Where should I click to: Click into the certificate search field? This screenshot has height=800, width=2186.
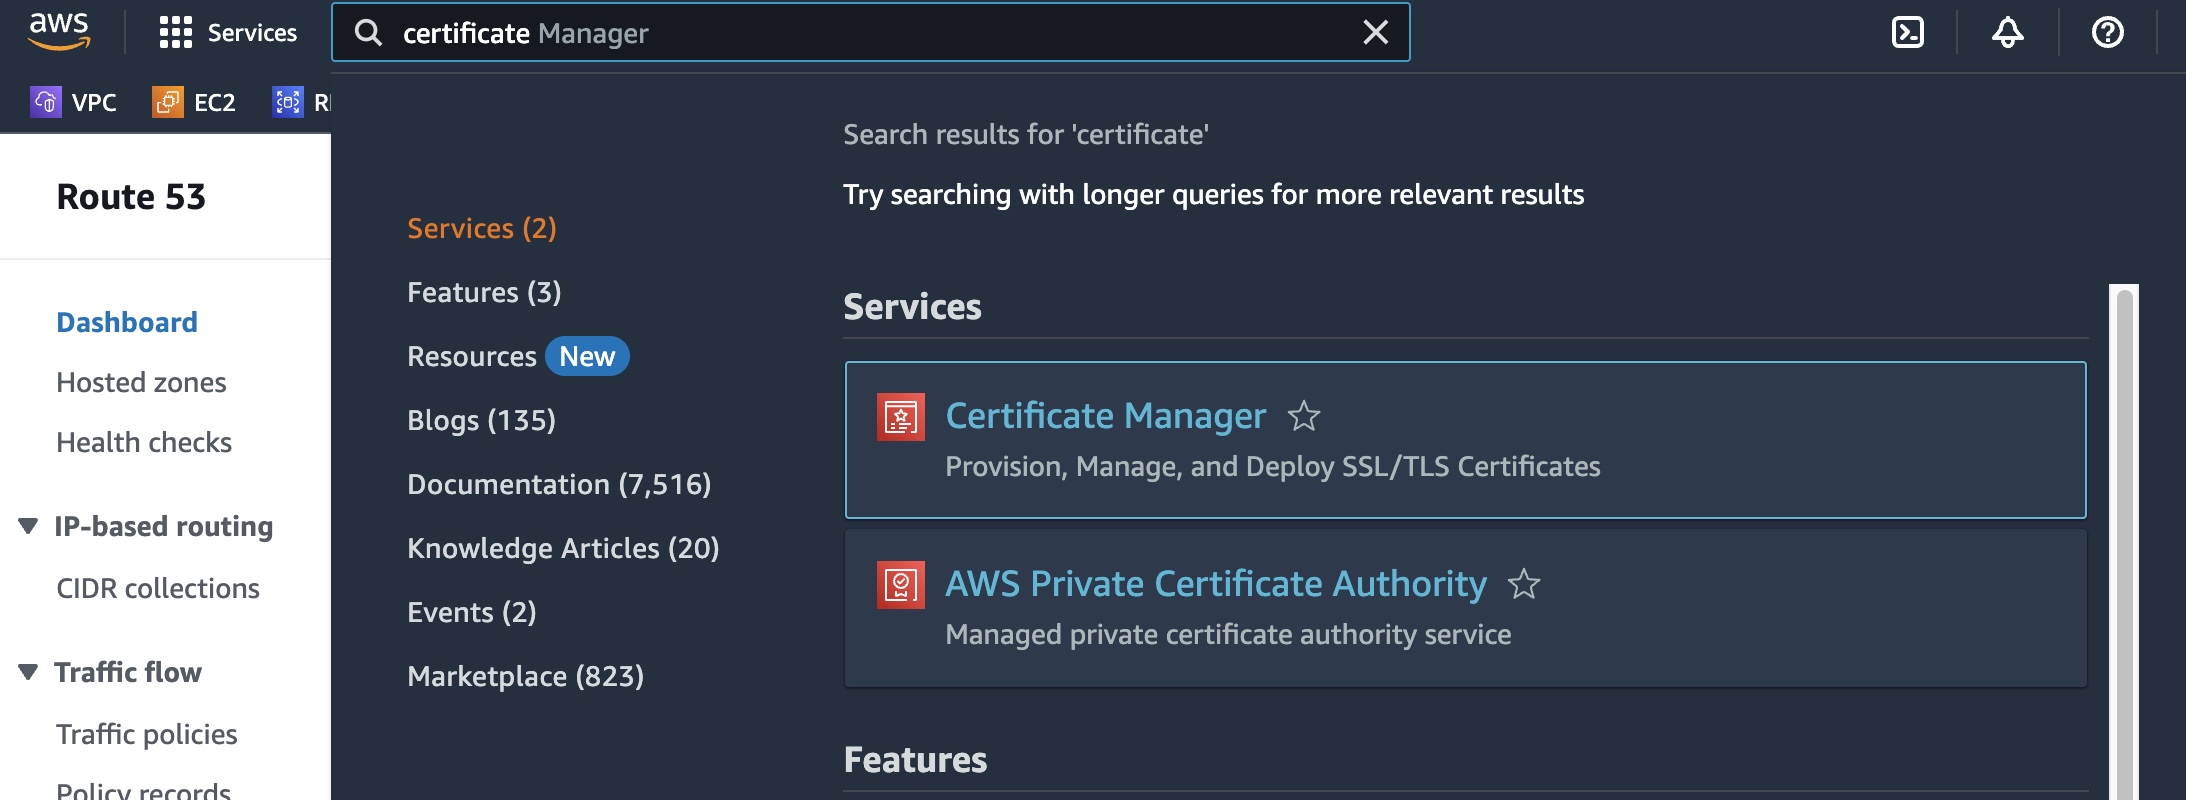870,33
